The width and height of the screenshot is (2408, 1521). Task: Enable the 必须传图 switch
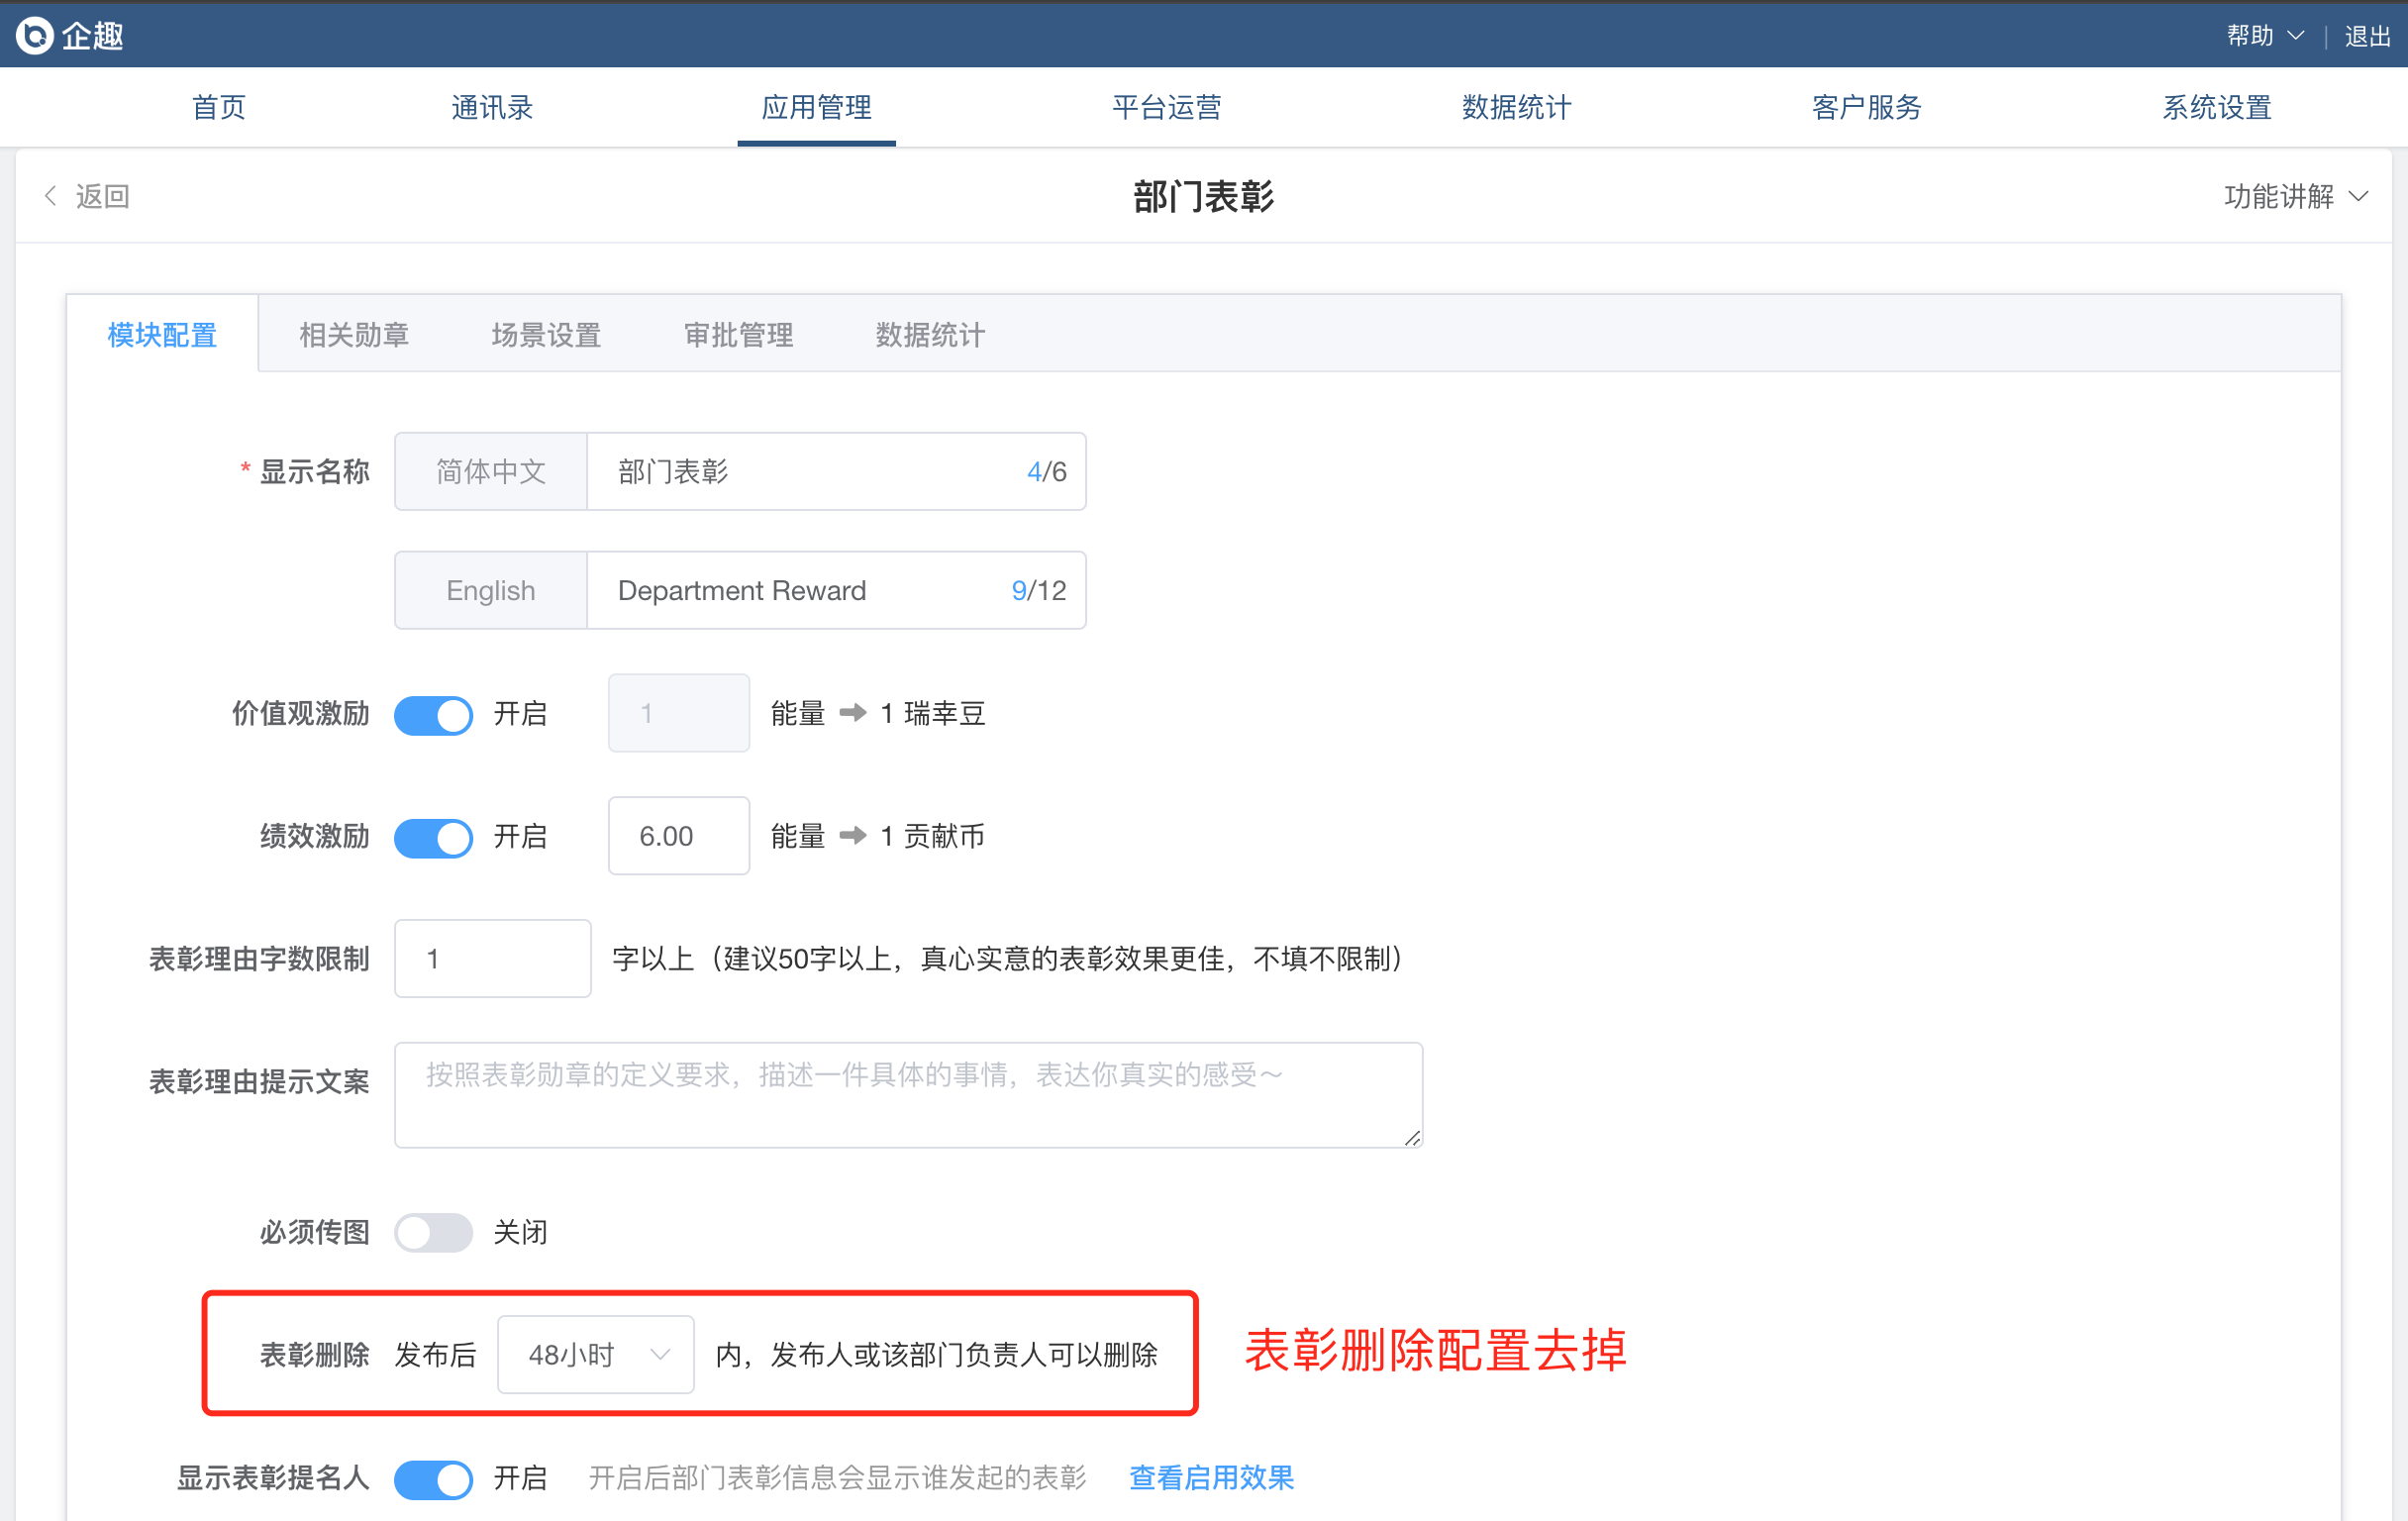pyautogui.click(x=433, y=1232)
